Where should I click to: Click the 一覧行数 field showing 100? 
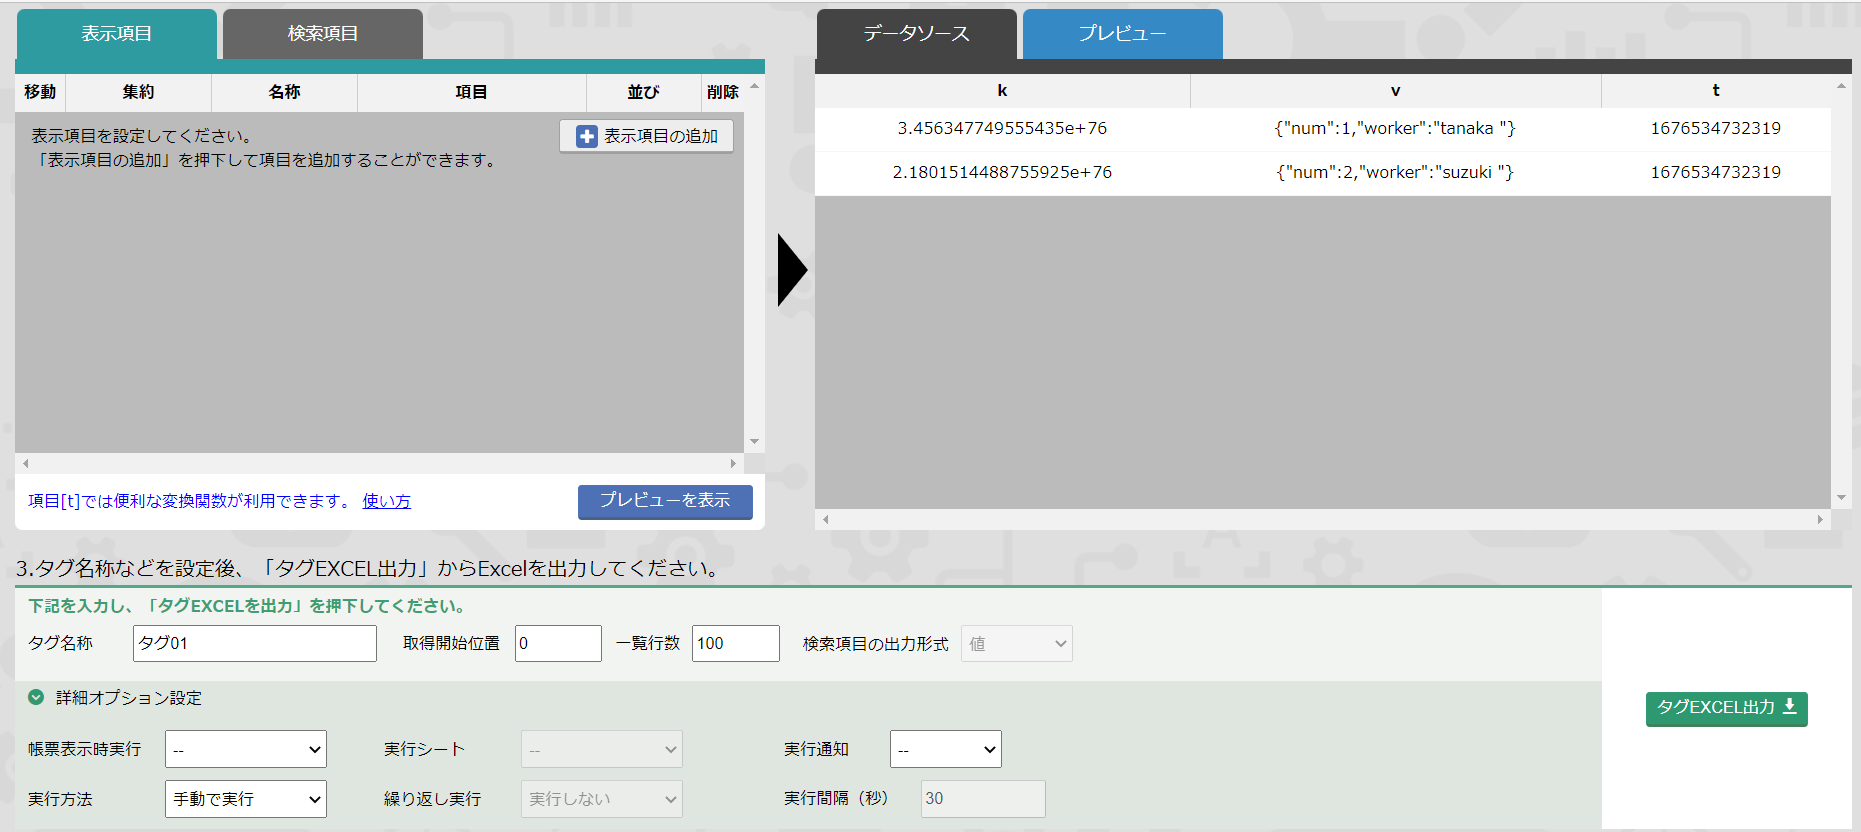point(736,643)
